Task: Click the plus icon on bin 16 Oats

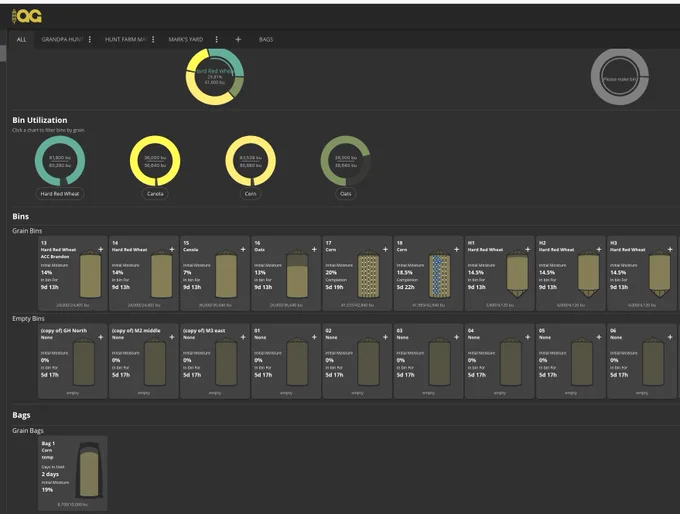Action: point(314,249)
